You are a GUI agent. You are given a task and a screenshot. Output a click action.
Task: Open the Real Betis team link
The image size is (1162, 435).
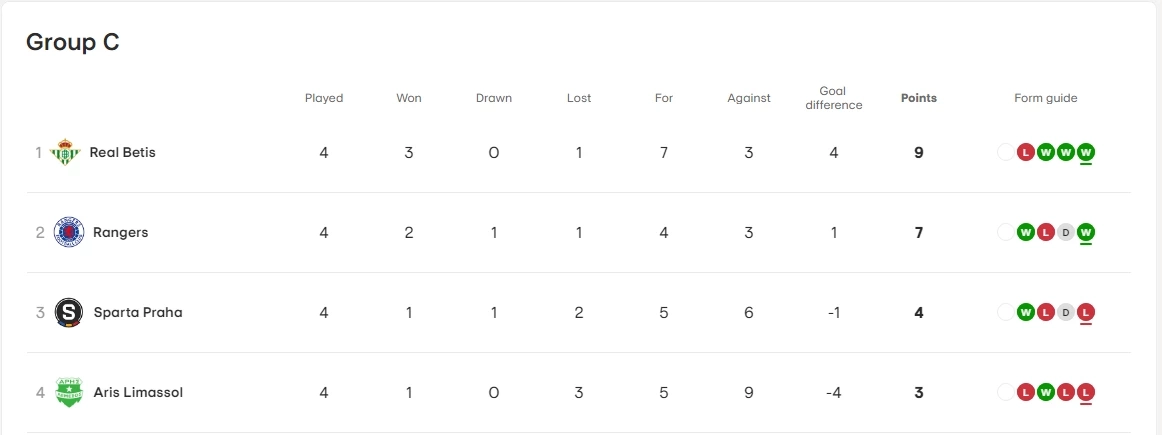pyautogui.click(x=122, y=153)
